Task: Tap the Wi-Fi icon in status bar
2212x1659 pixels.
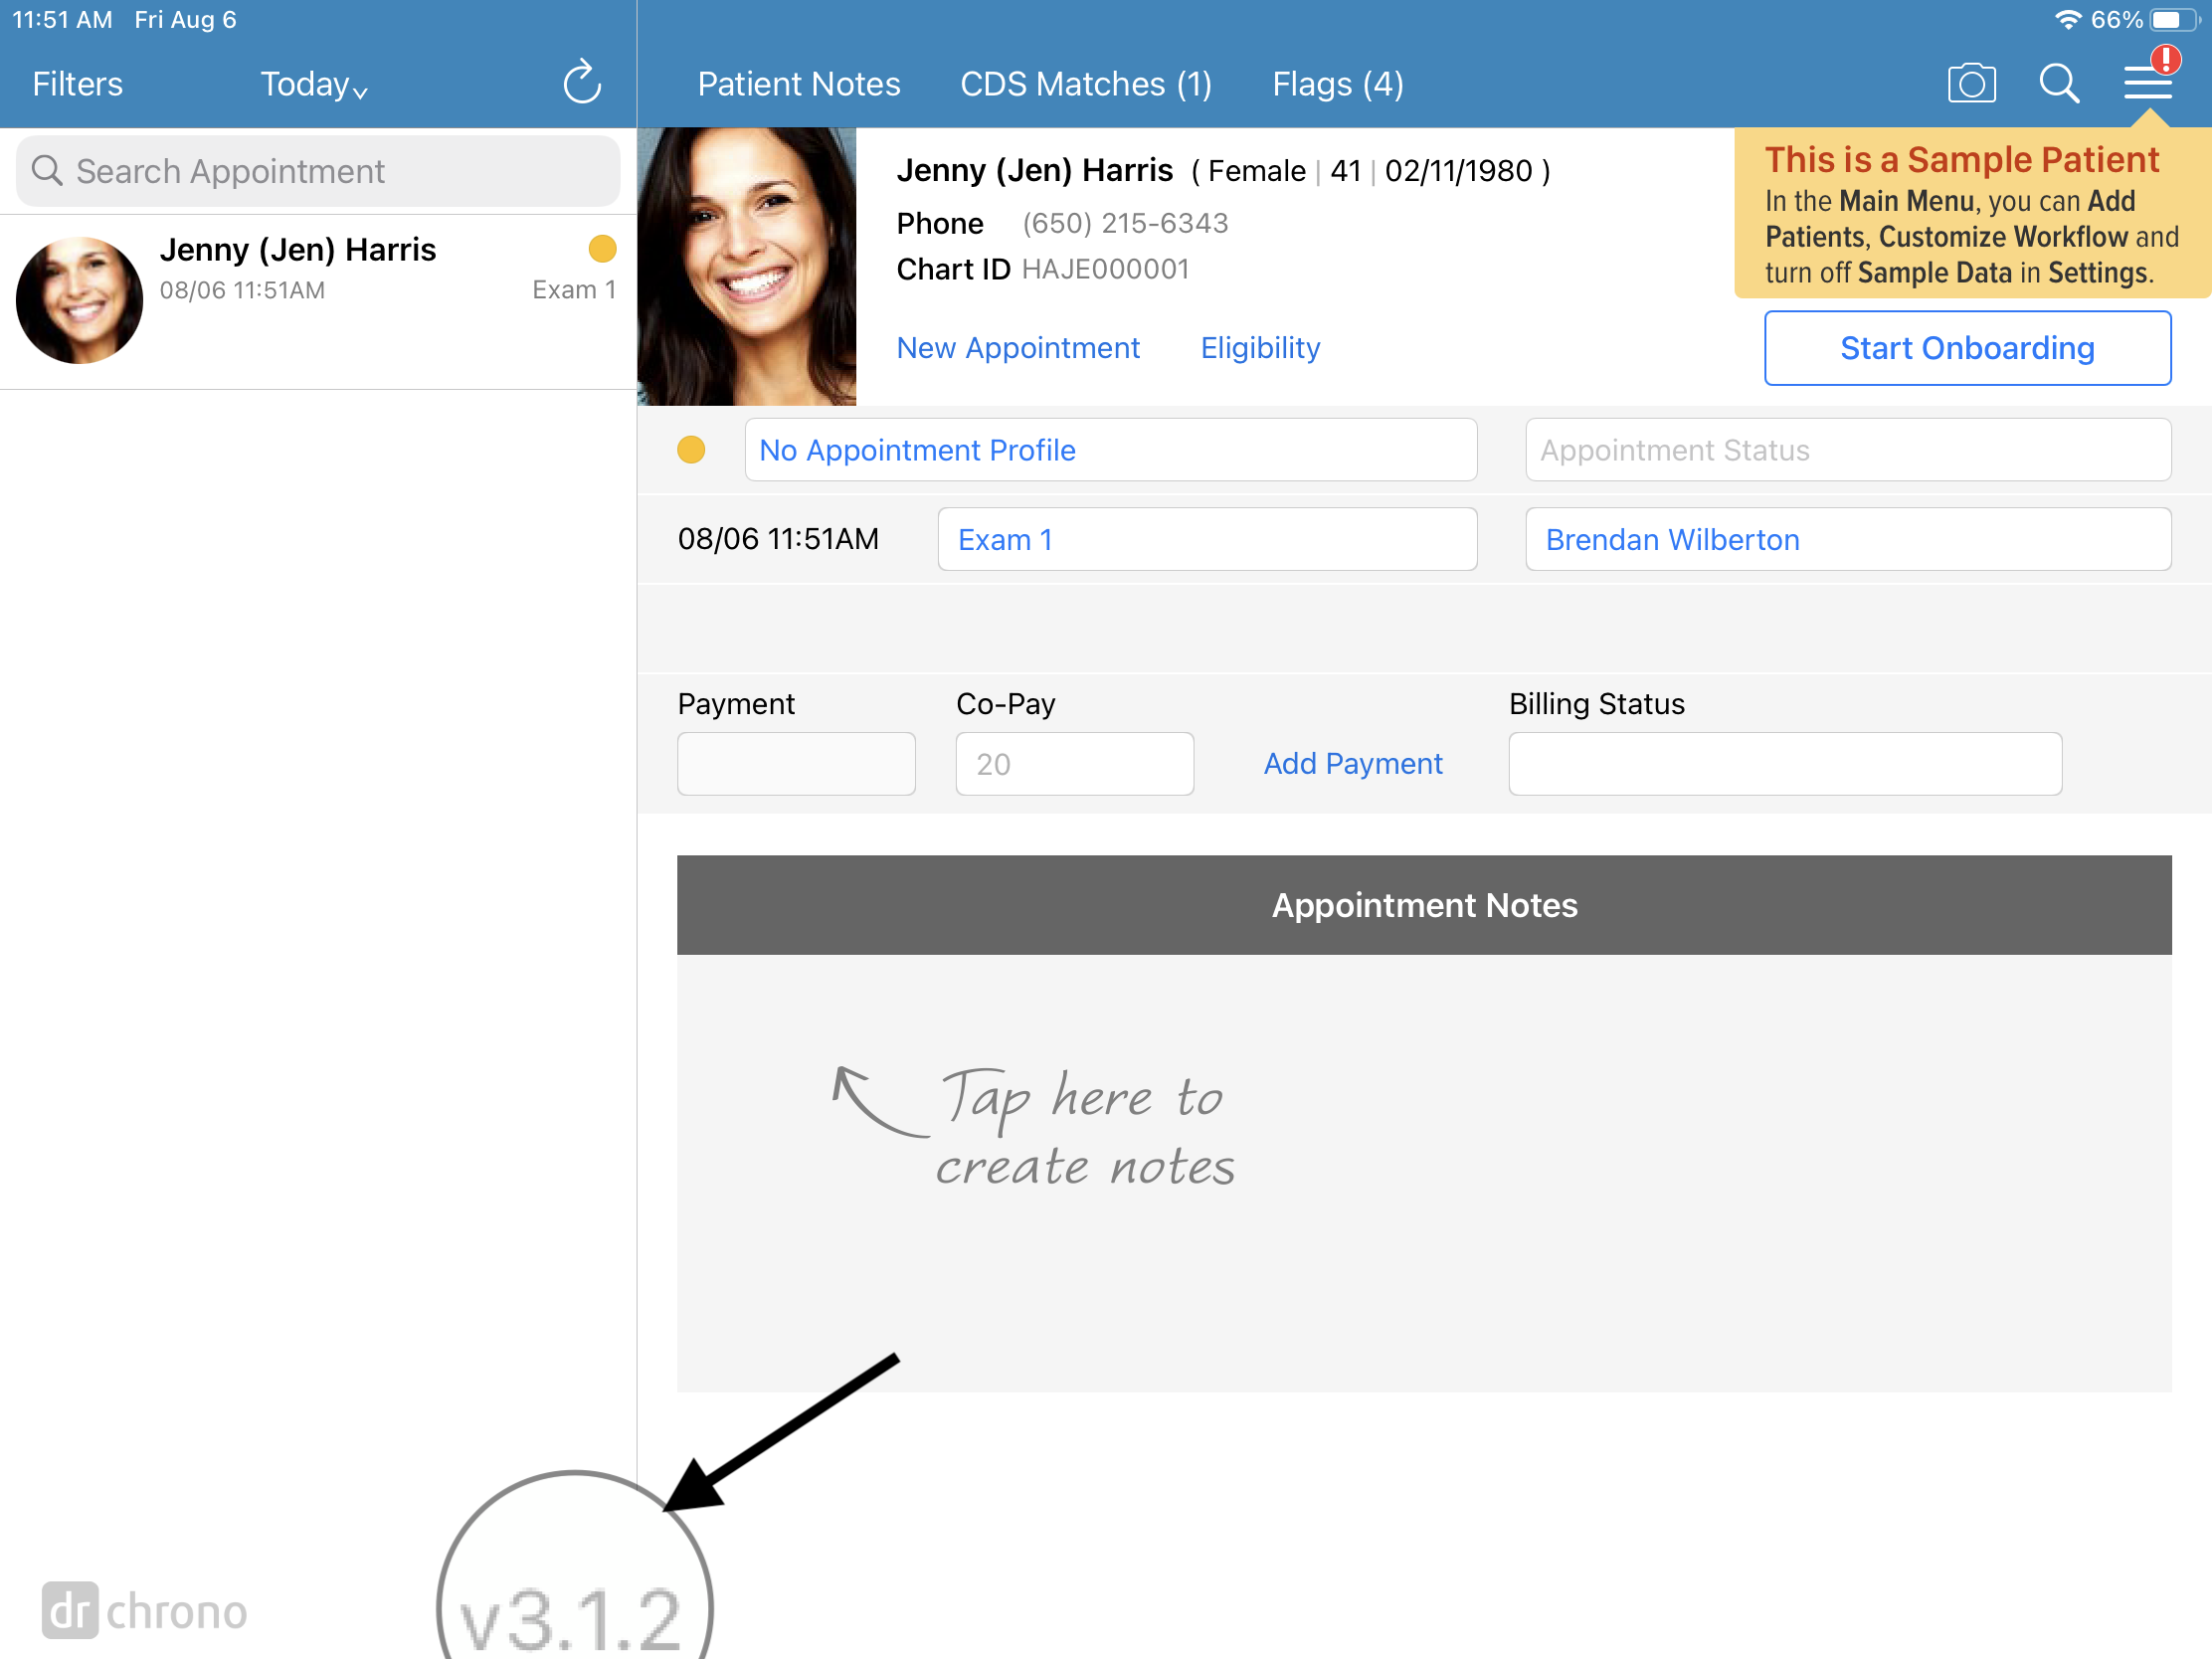Action: pos(2067,20)
